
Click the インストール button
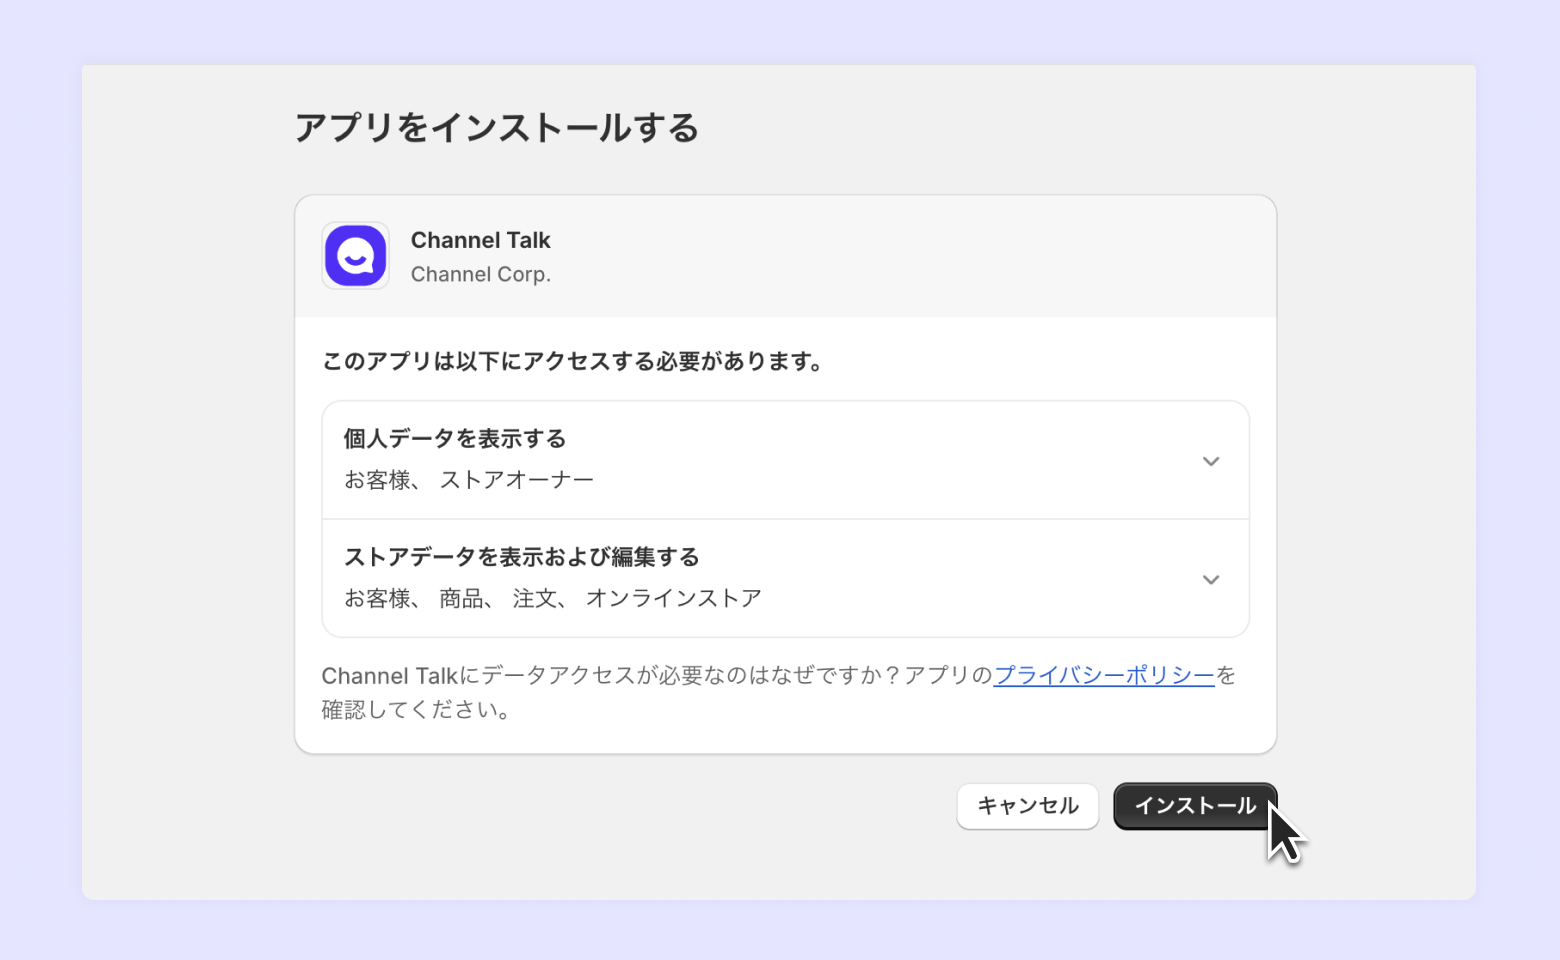click(x=1195, y=806)
